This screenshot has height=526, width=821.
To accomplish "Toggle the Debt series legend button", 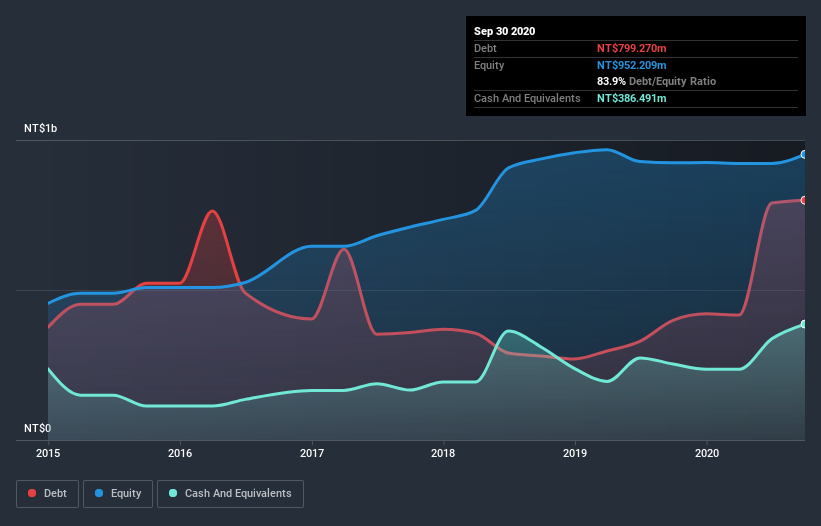I will pos(48,494).
